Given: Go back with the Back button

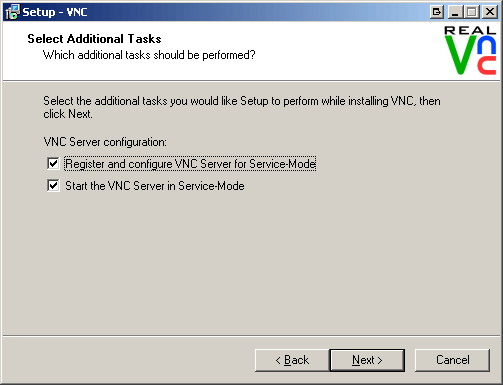Looking at the screenshot, I should [x=292, y=360].
